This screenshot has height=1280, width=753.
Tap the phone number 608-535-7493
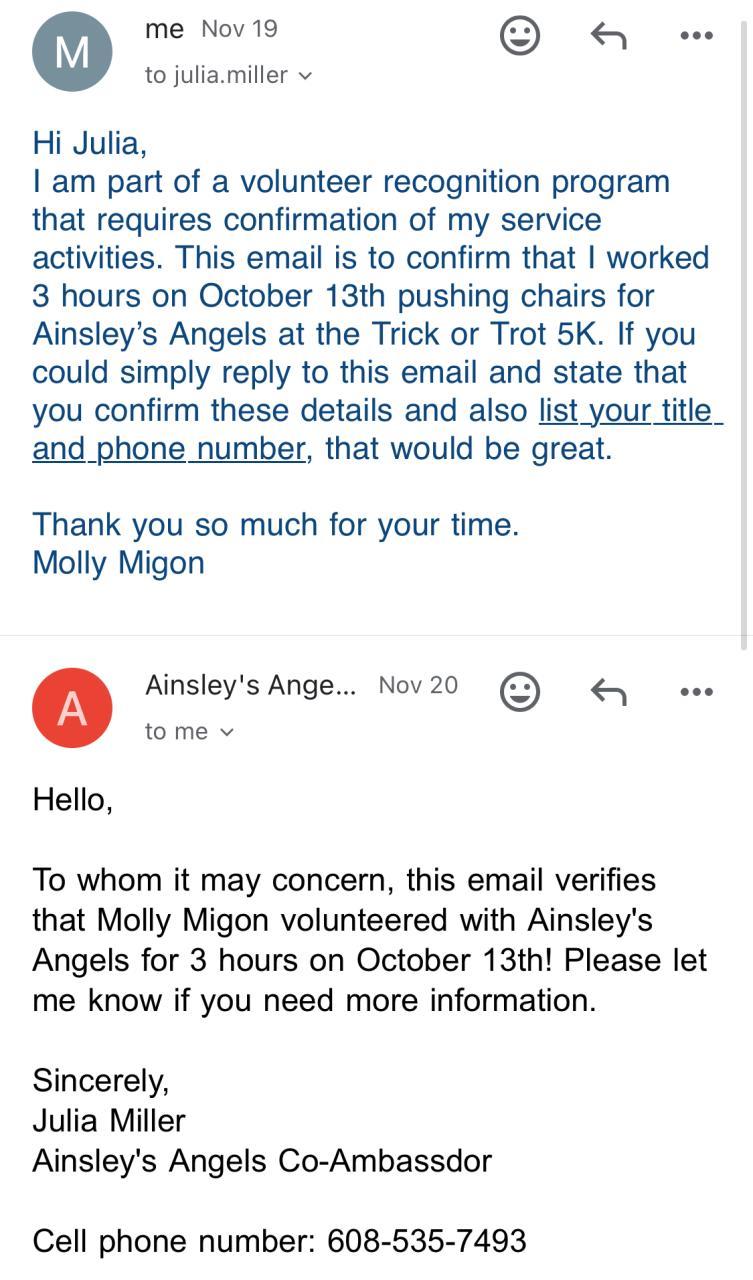tap(427, 1241)
